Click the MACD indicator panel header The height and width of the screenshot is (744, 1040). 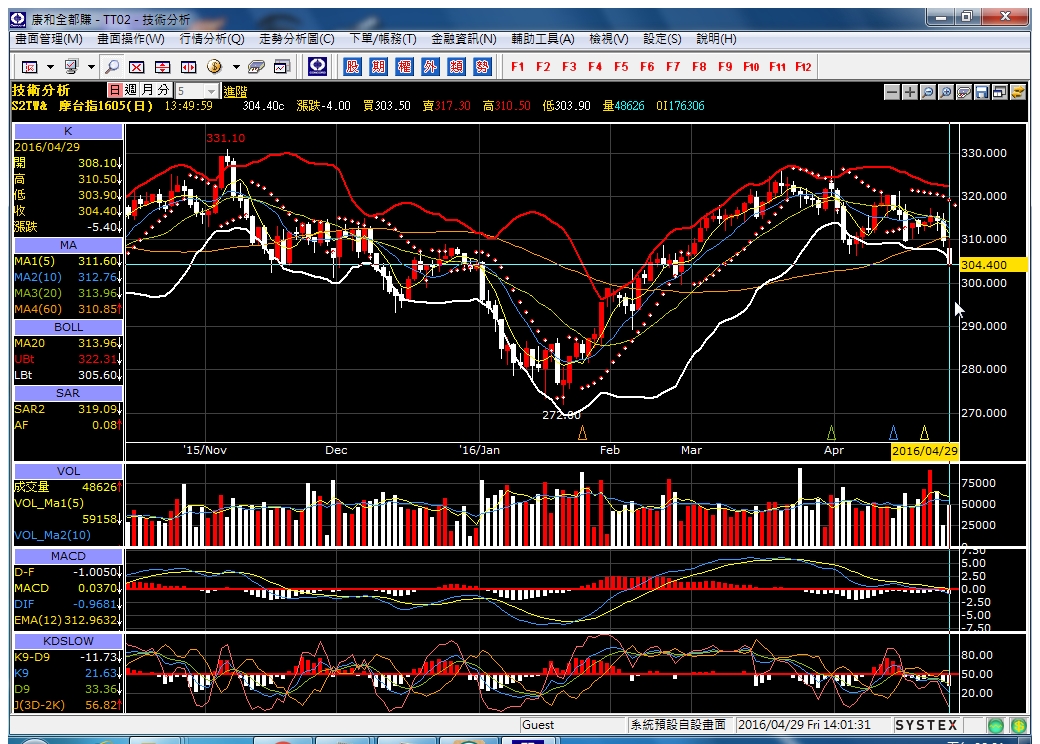(x=68, y=556)
